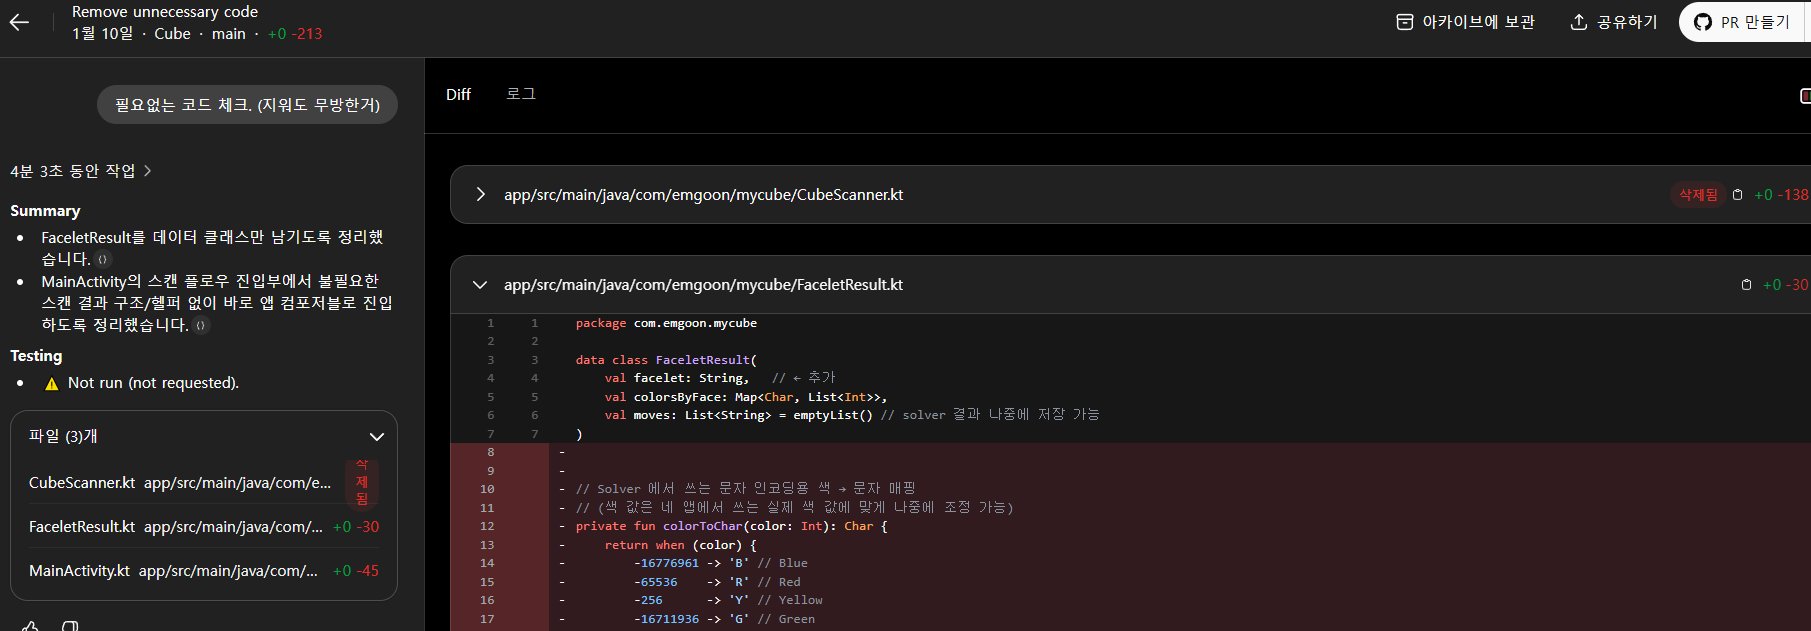The width and height of the screenshot is (1811, 631).
Task: Expand the CubeScanner.kt diff section
Action: click(481, 194)
